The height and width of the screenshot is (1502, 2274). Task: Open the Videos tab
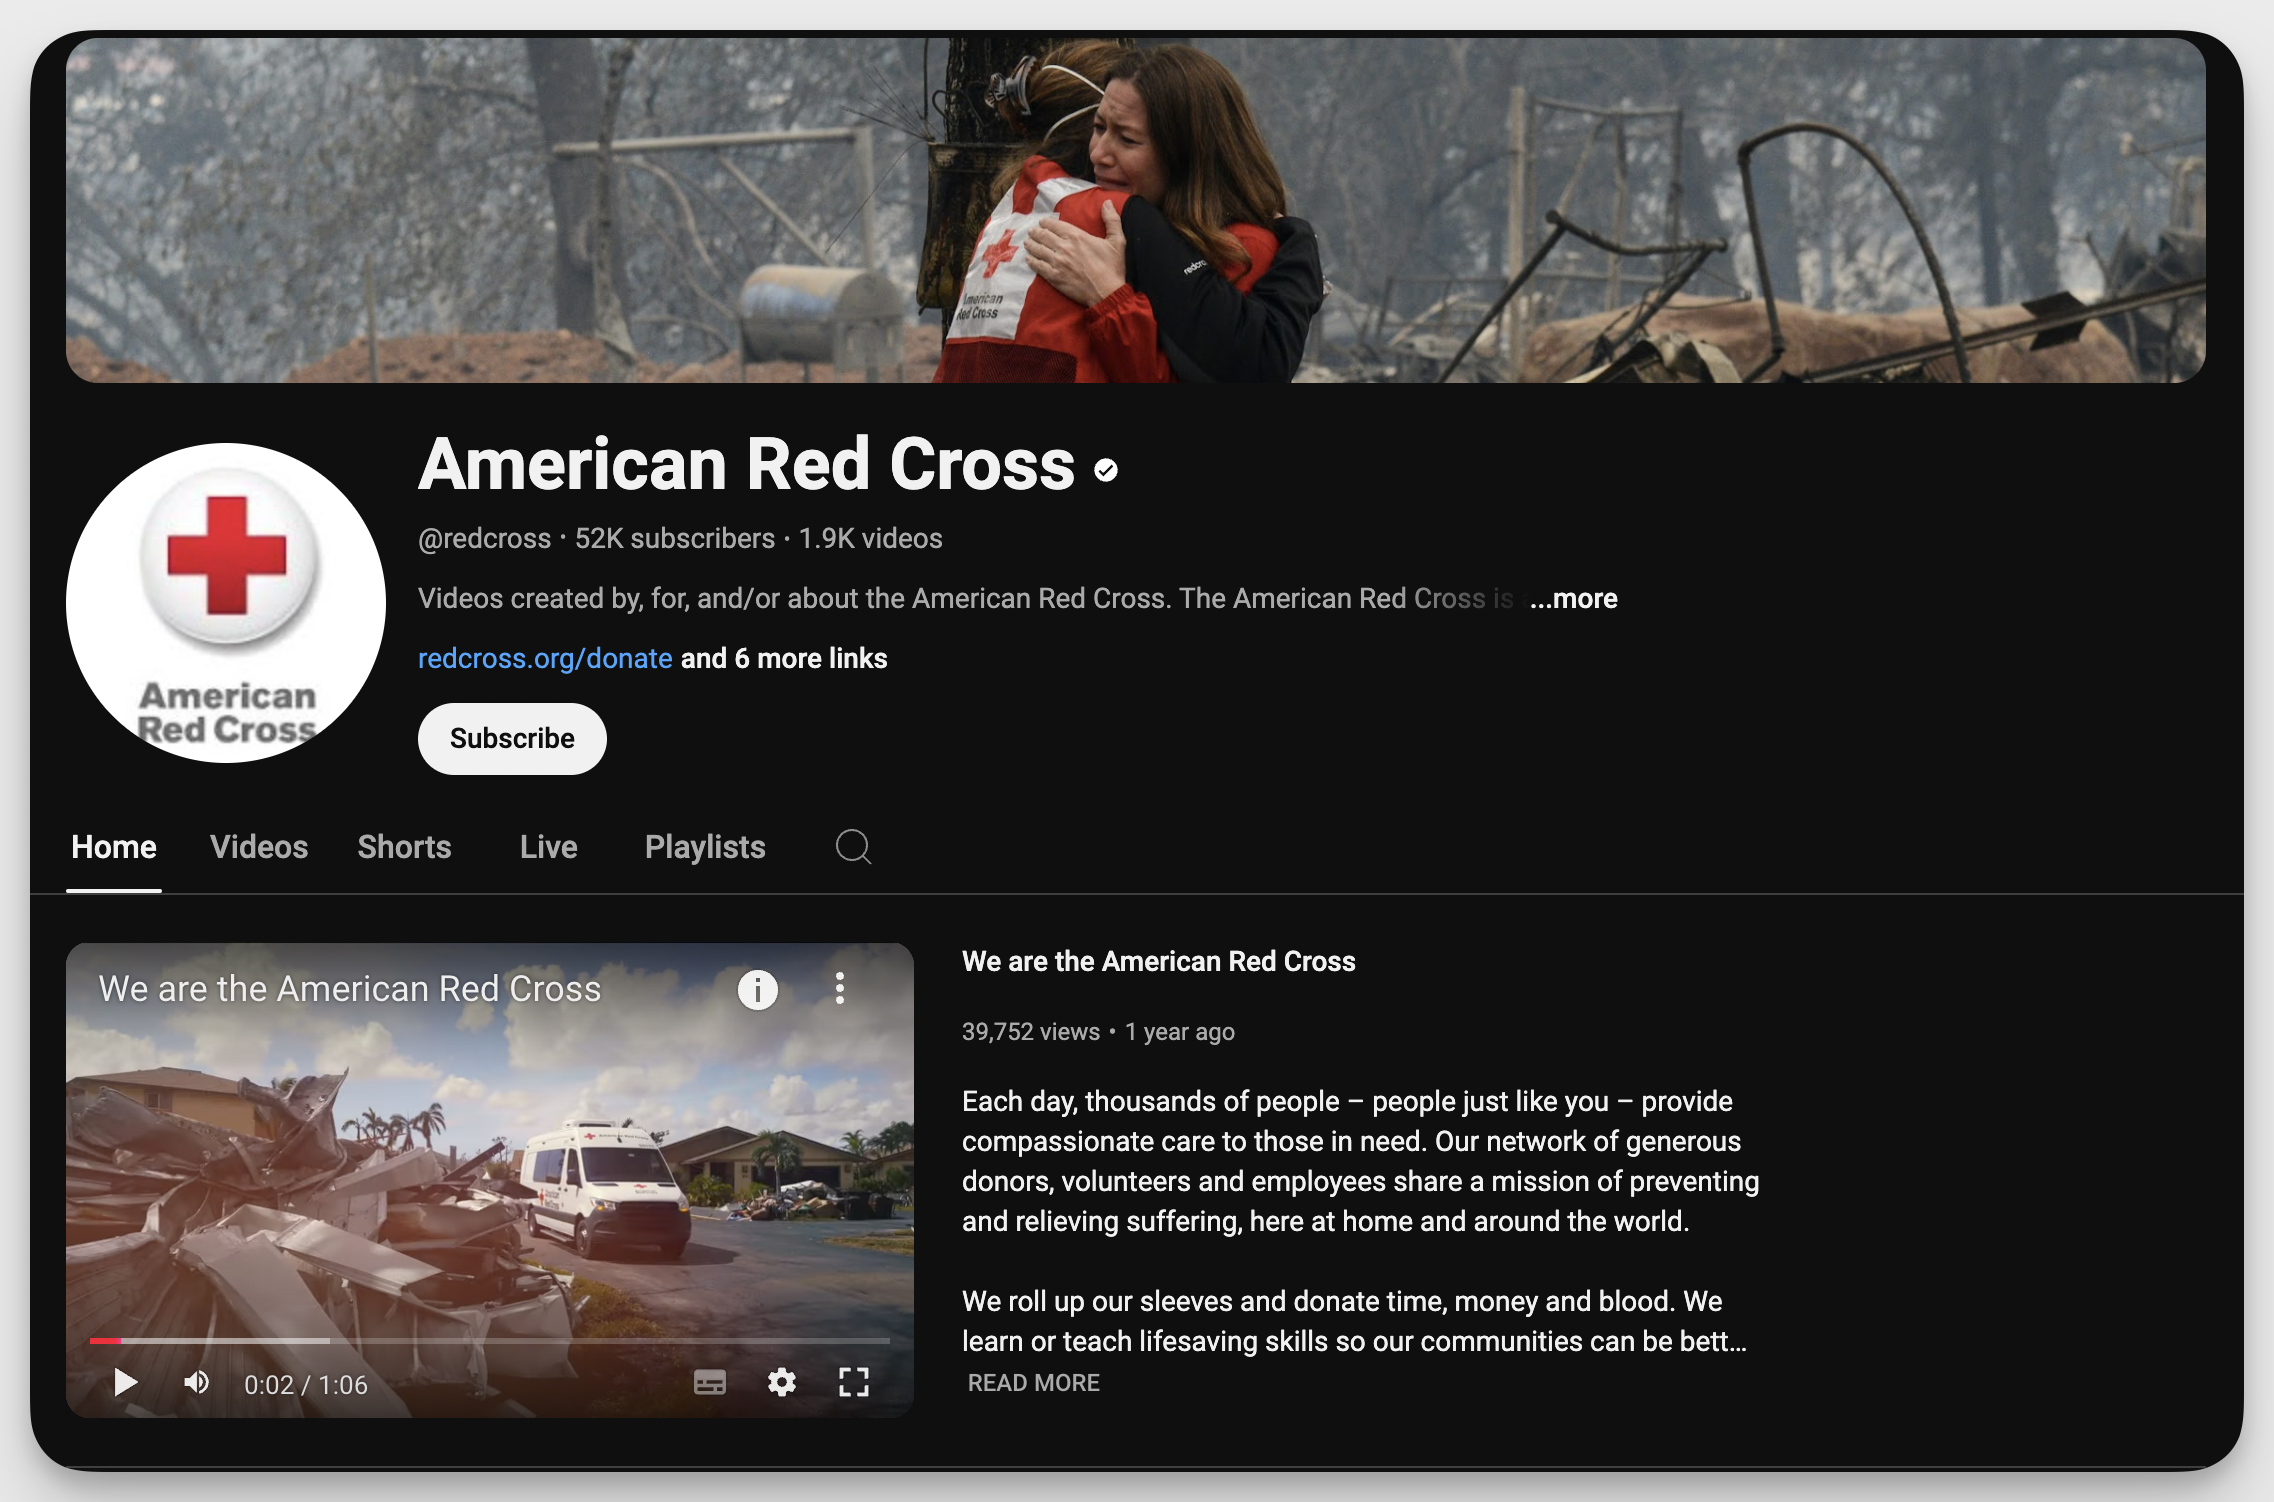point(259,847)
